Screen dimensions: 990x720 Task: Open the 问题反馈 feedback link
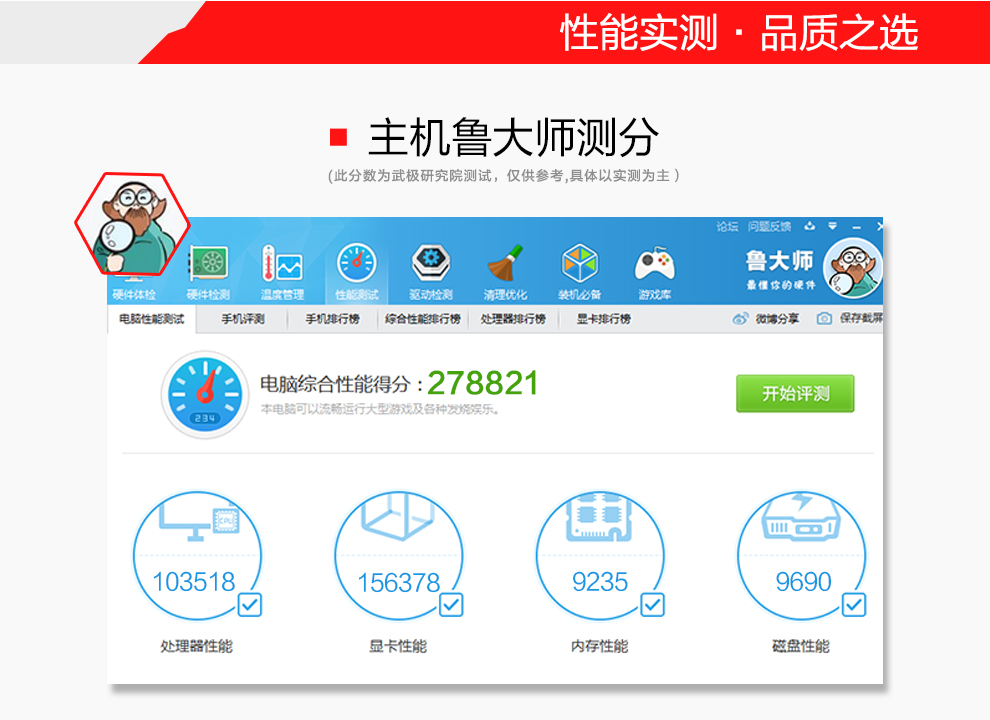coord(770,226)
